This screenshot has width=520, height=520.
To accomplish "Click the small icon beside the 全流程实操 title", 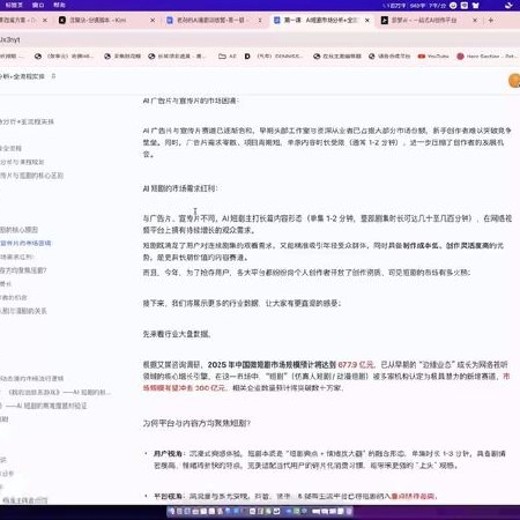I will (53, 76).
